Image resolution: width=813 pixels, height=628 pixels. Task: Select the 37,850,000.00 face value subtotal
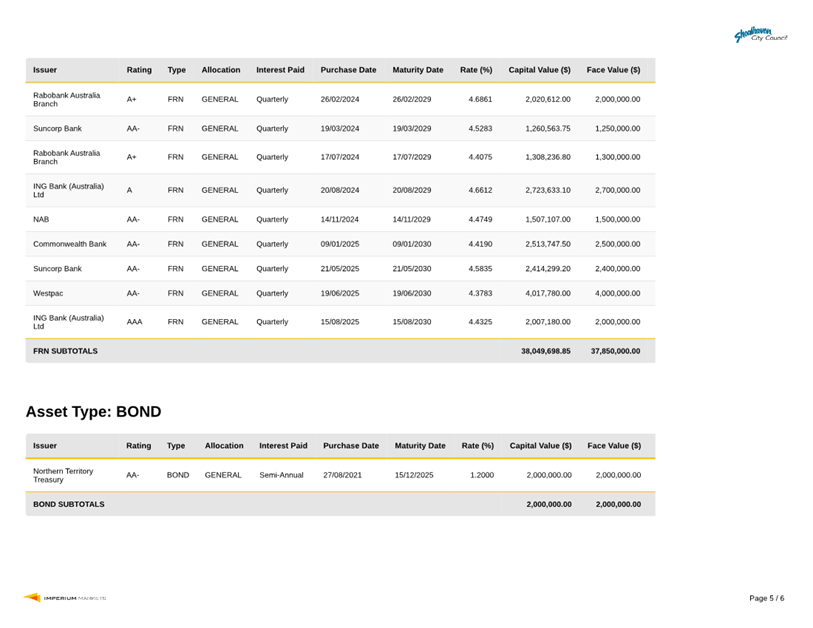click(615, 351)
